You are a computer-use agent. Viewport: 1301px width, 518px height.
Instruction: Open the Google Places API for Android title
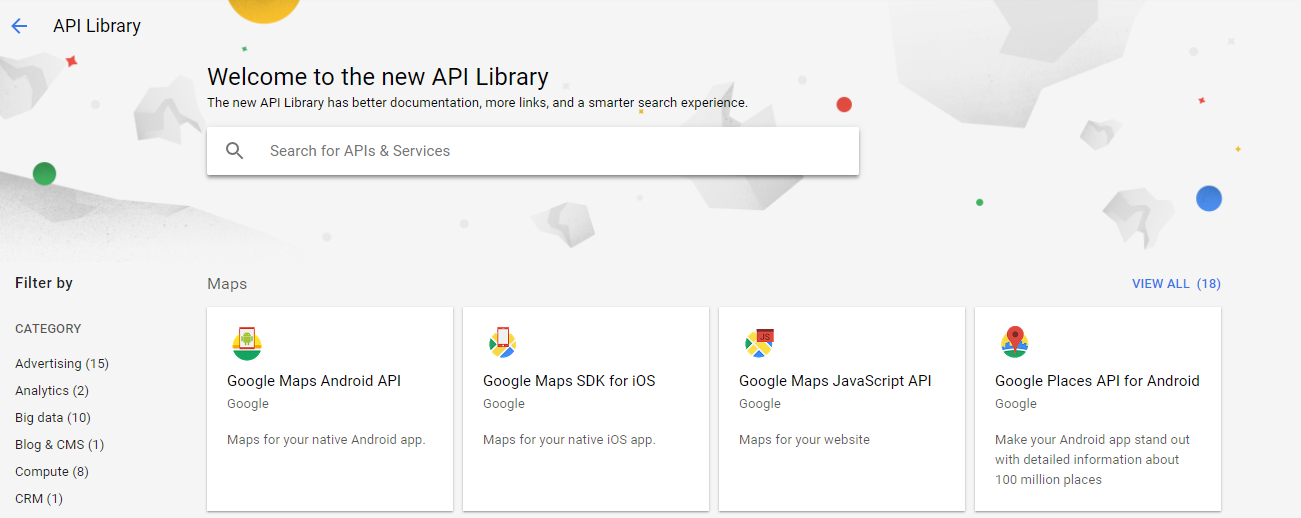pyautogui.click(x=1097, y=381)
